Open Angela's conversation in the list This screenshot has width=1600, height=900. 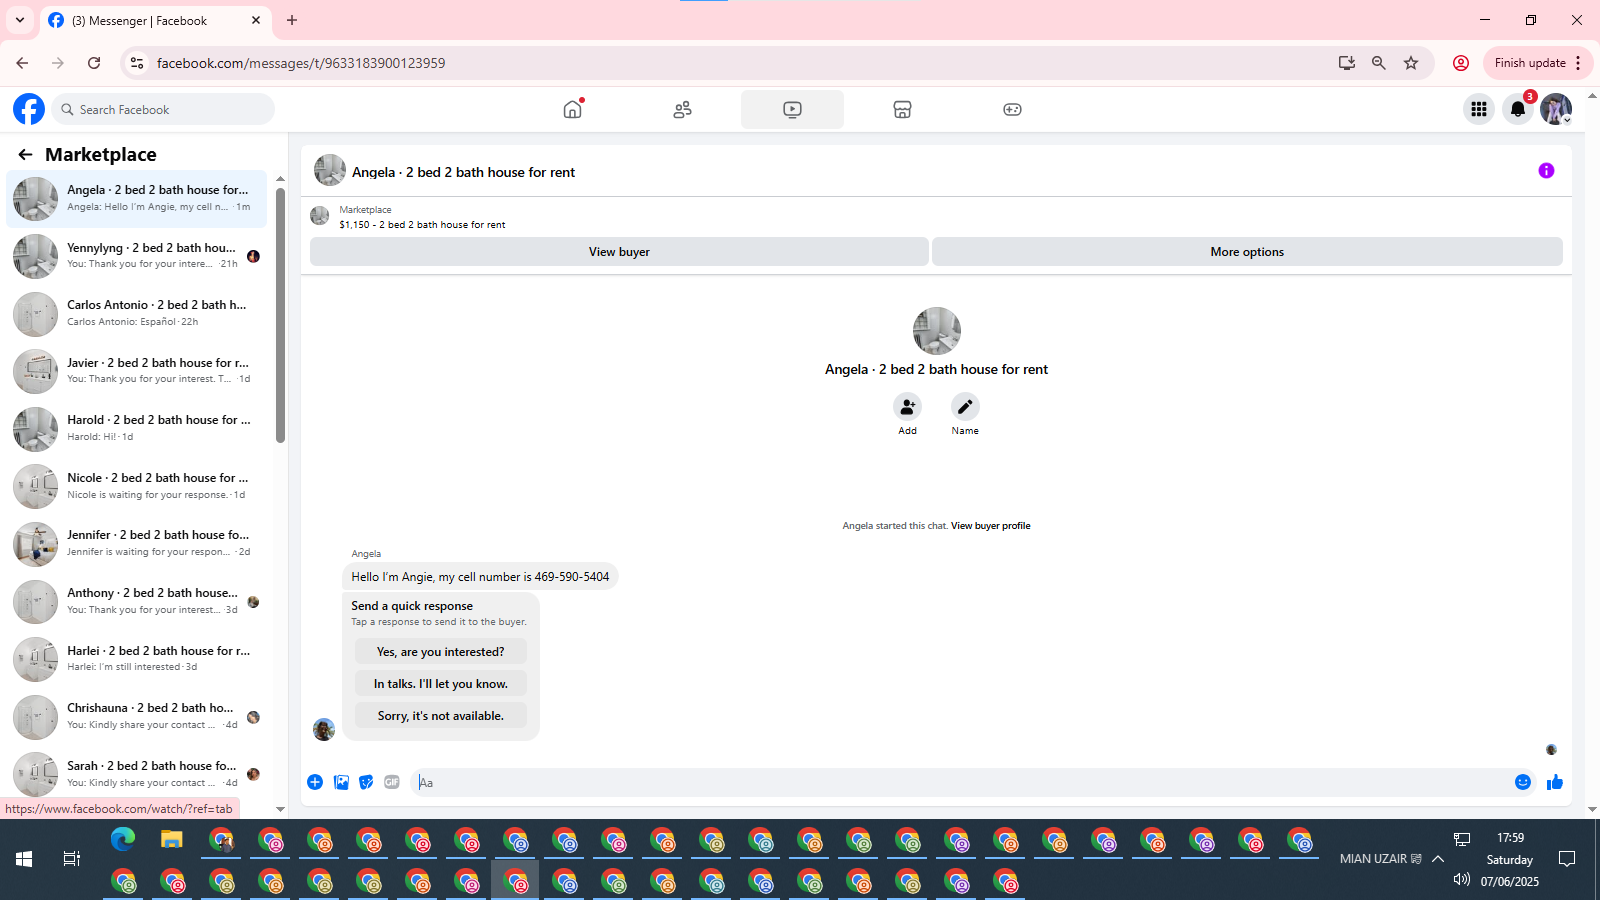point(137,198)
